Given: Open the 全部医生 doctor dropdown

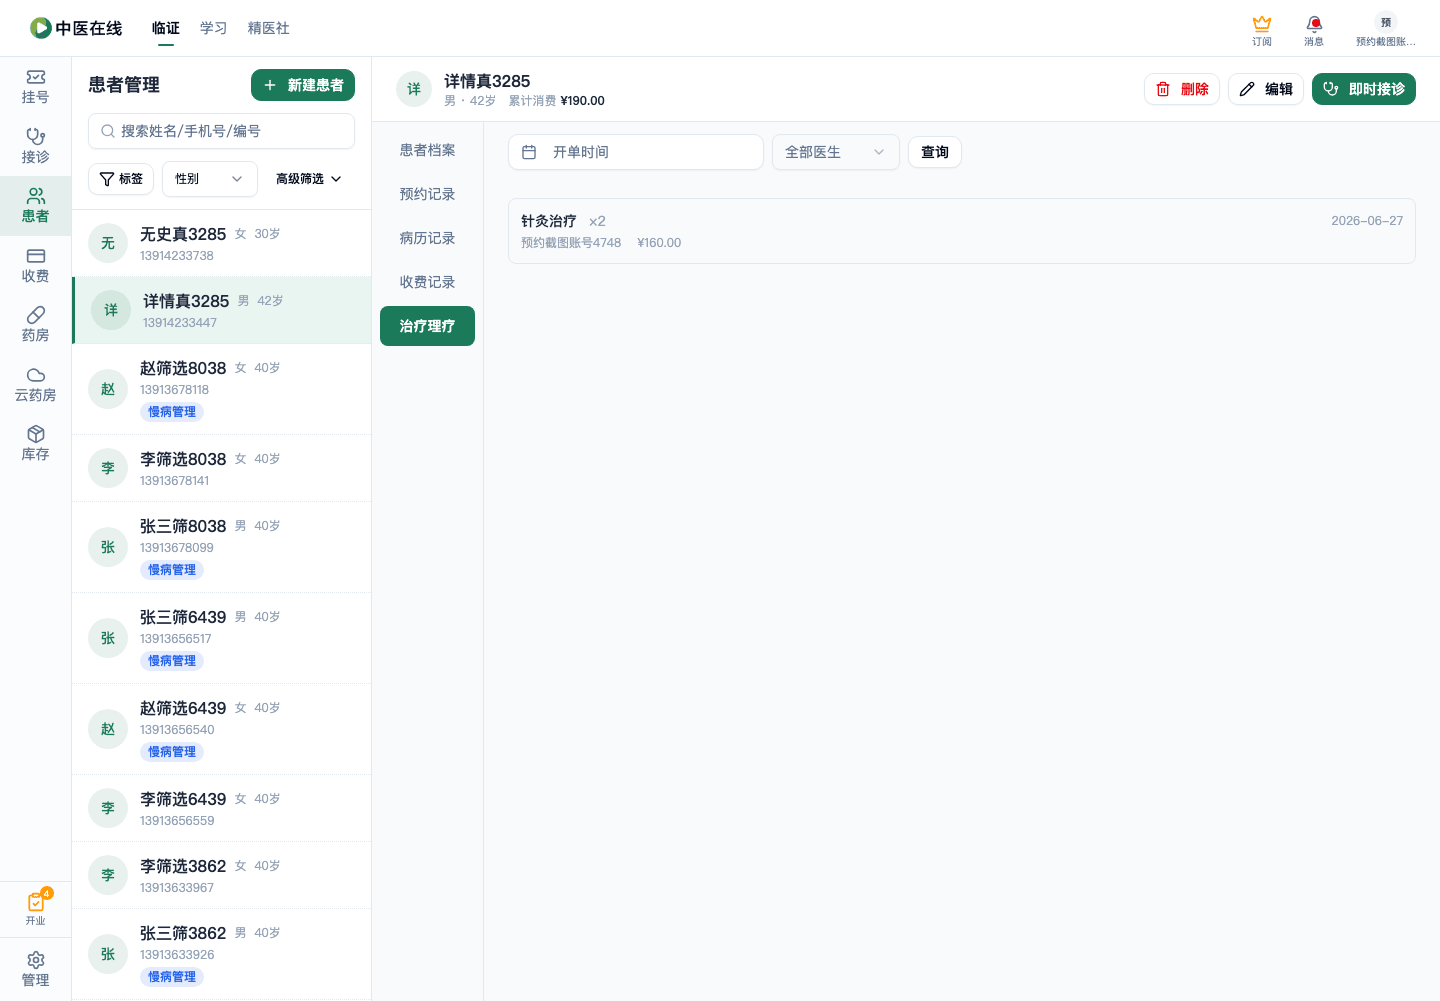Looking at the screenshot, I should (836, 152).
